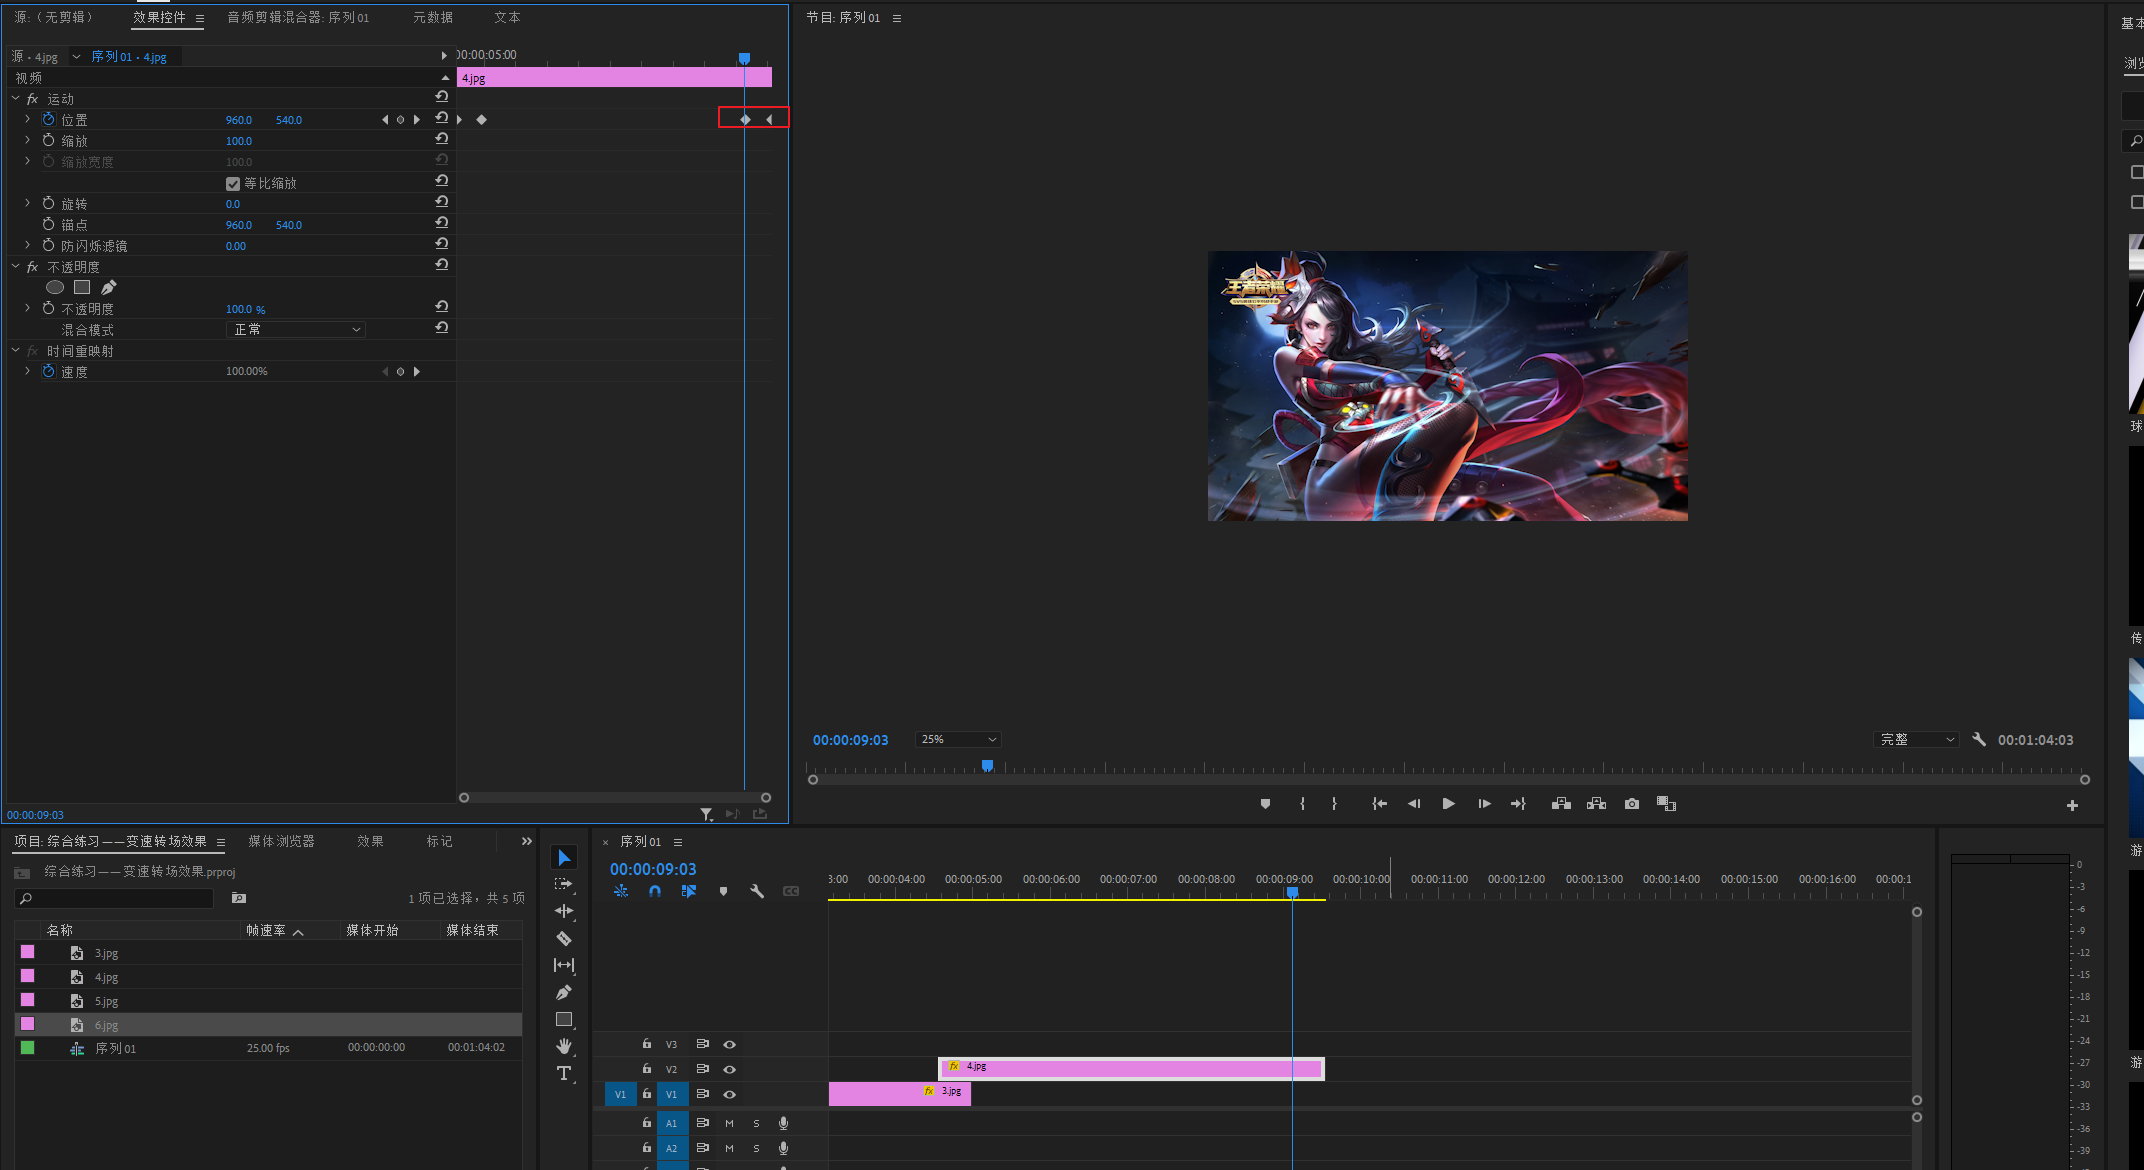The image size is (2144, 1170).
Task: Uncheck the uniform scale (等比缩放) checkbox
Action: click(x=233, y=184)
